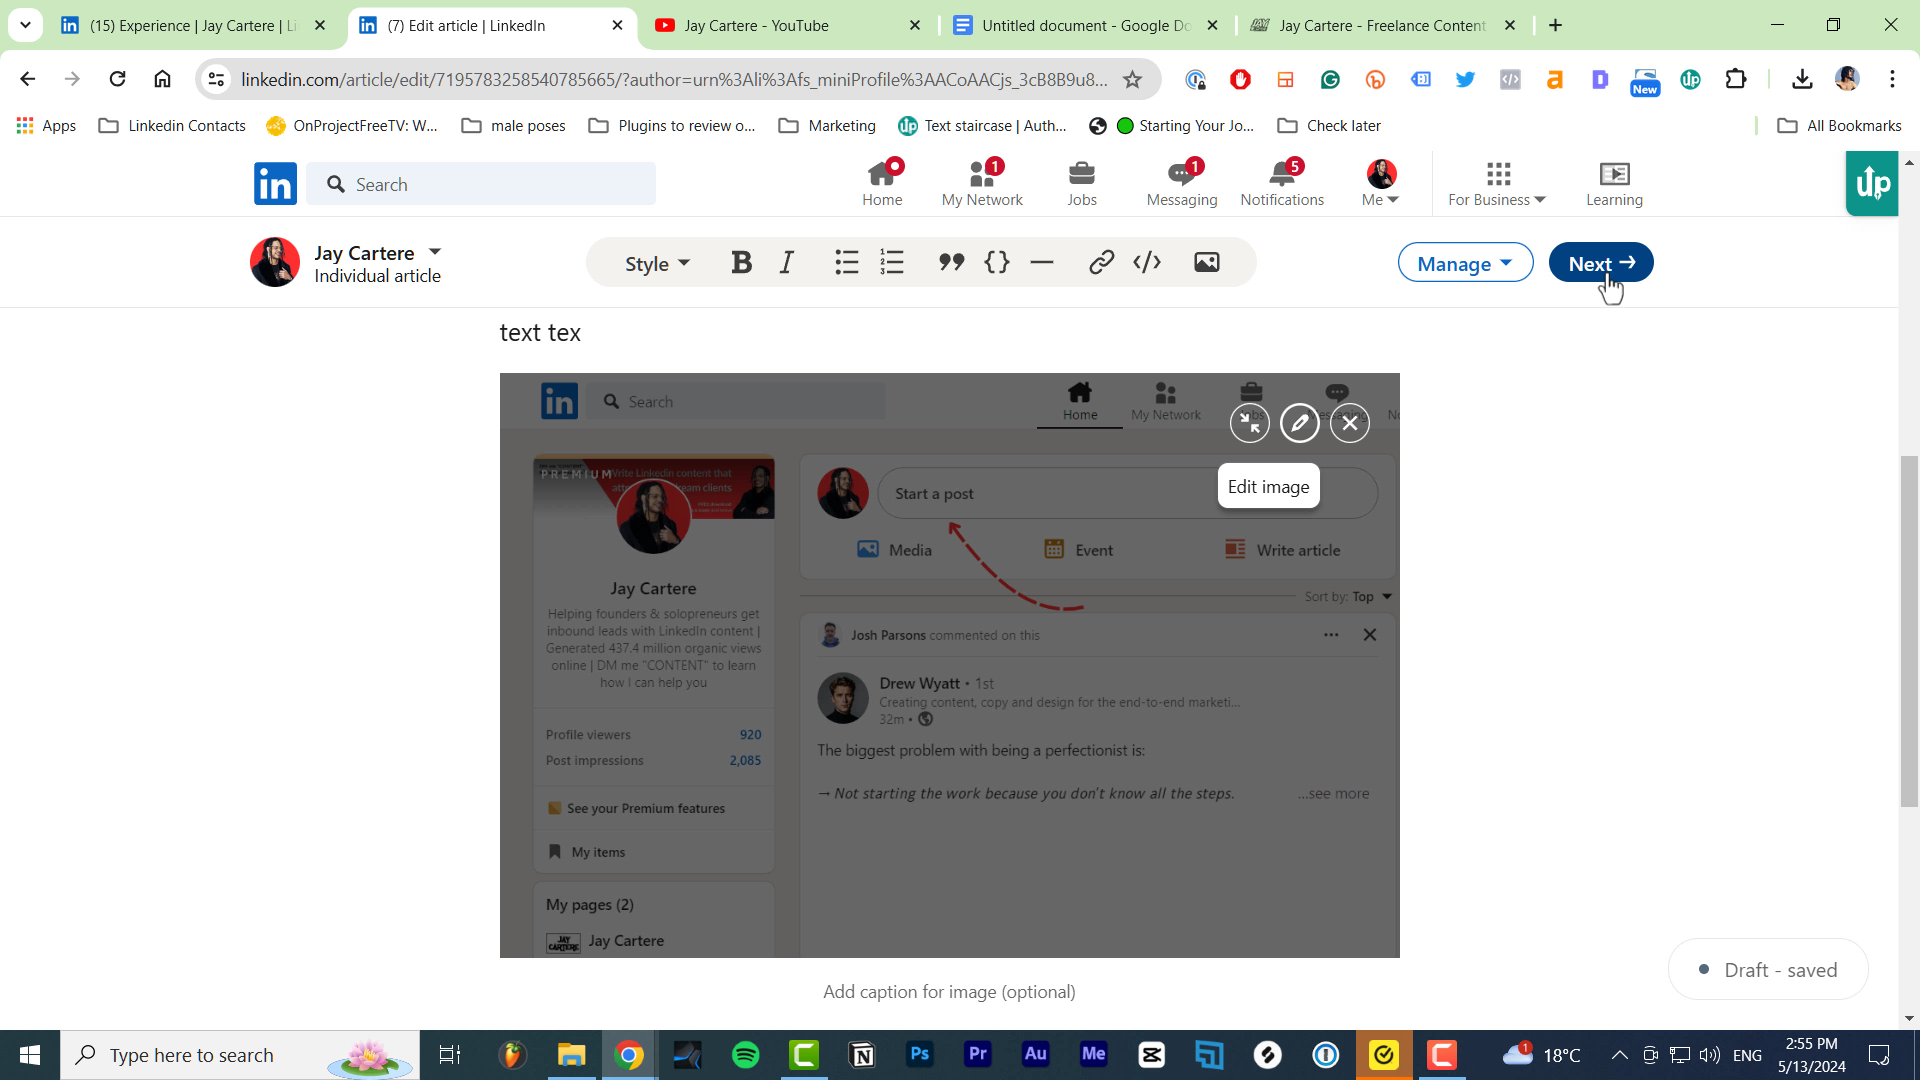1920x1080 pixels.
Task: Insert a horizontal divider line
Action: 1042,262
